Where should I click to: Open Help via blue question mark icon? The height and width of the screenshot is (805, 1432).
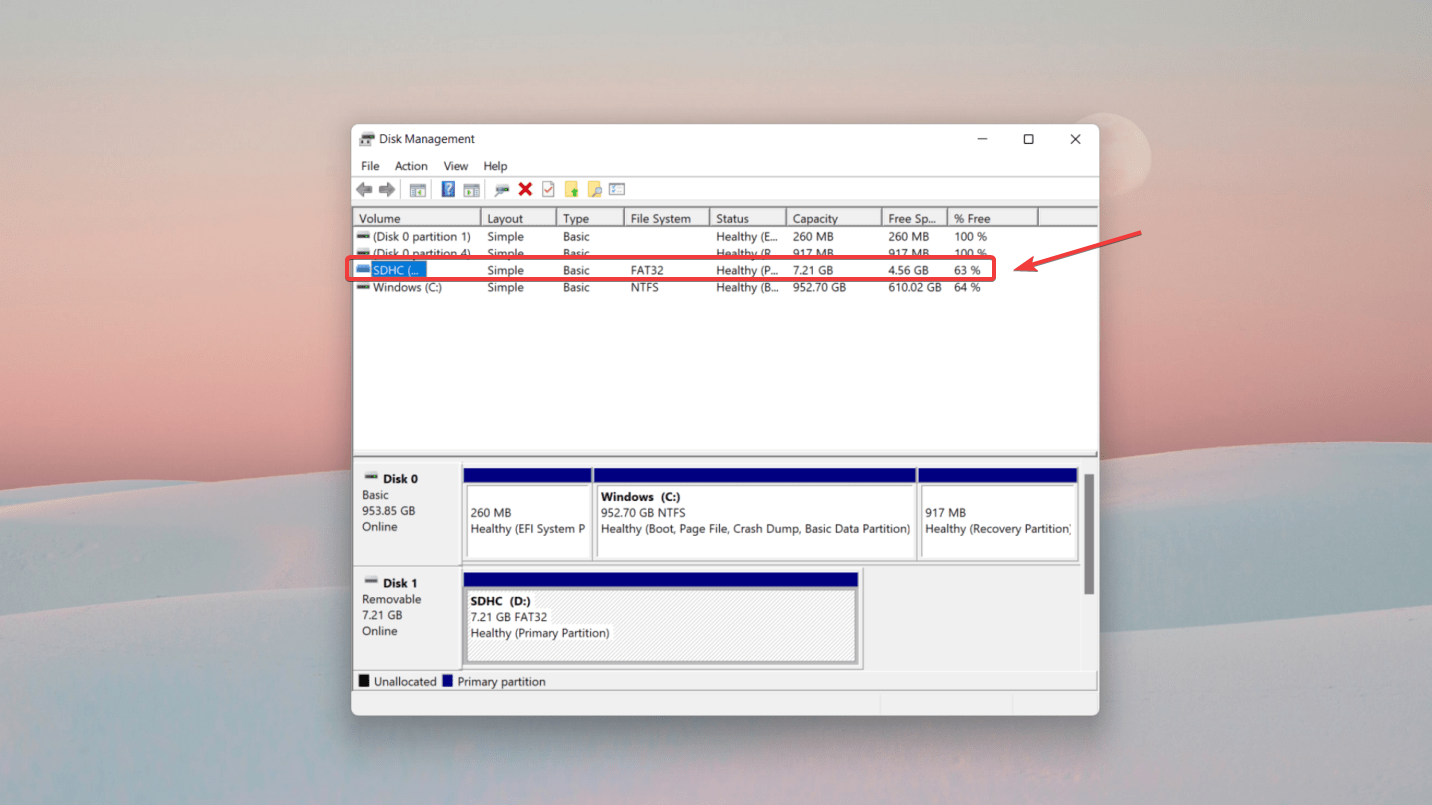pos(448,190)
